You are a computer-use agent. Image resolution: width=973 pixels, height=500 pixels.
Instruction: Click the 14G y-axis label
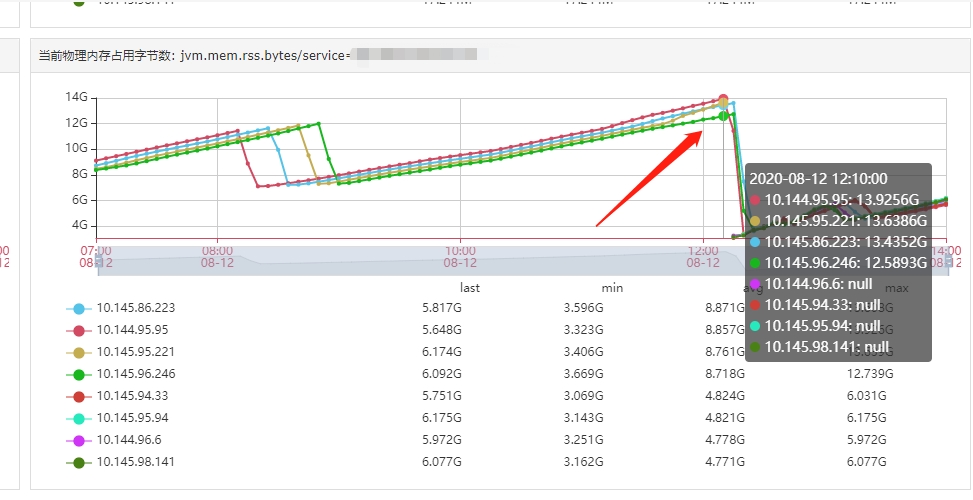click(x=77, y=97)
